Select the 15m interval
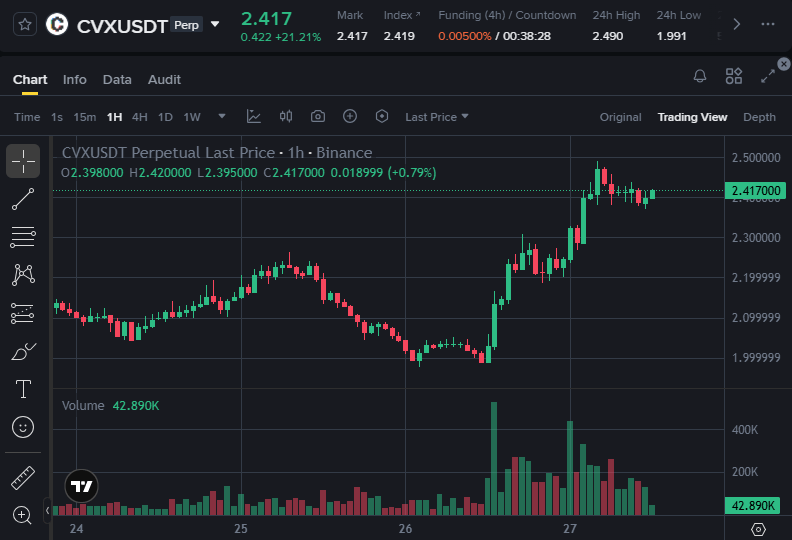This screenshot has width=792, height=540. pos(85,117)
